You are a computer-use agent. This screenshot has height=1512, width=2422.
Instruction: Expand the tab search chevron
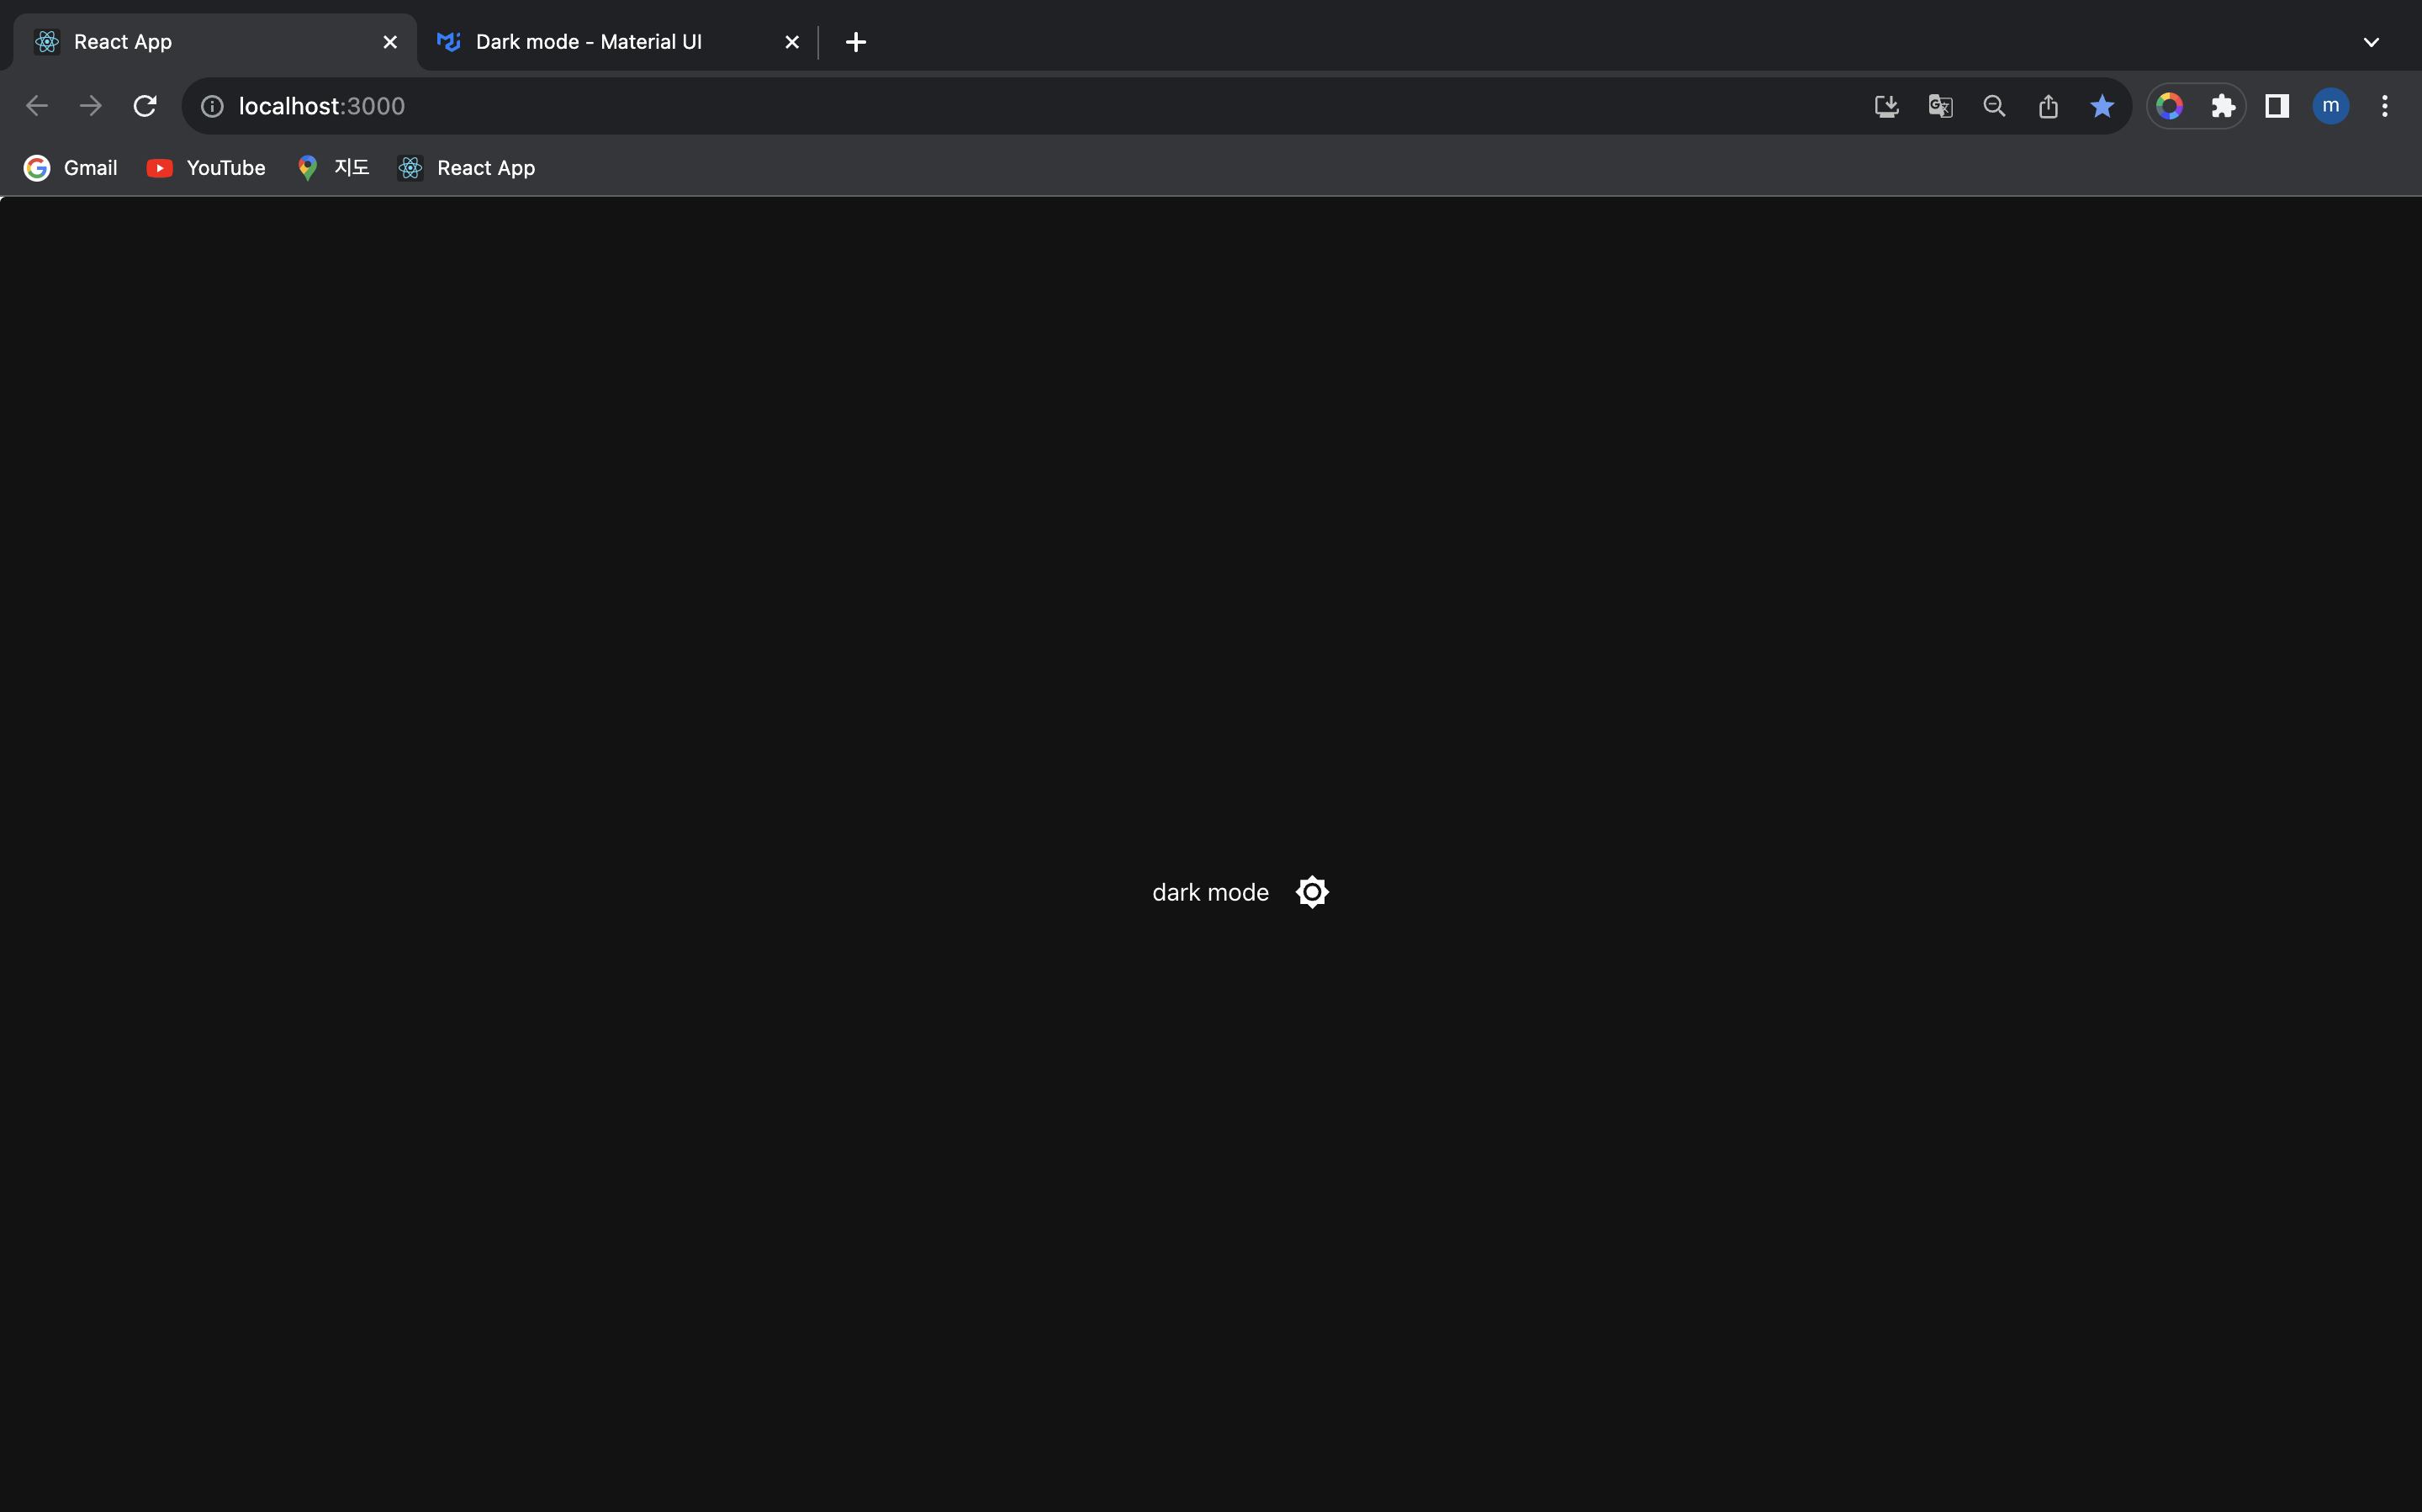pos(2371,42)
